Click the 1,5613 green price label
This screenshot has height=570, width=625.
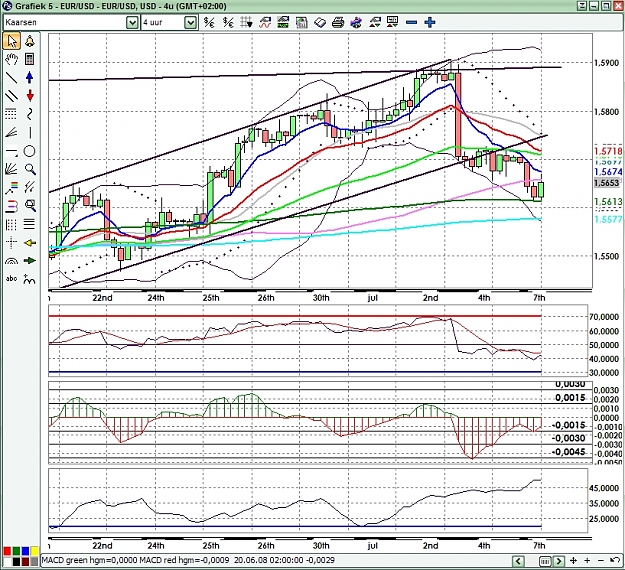tap(608, 202)
